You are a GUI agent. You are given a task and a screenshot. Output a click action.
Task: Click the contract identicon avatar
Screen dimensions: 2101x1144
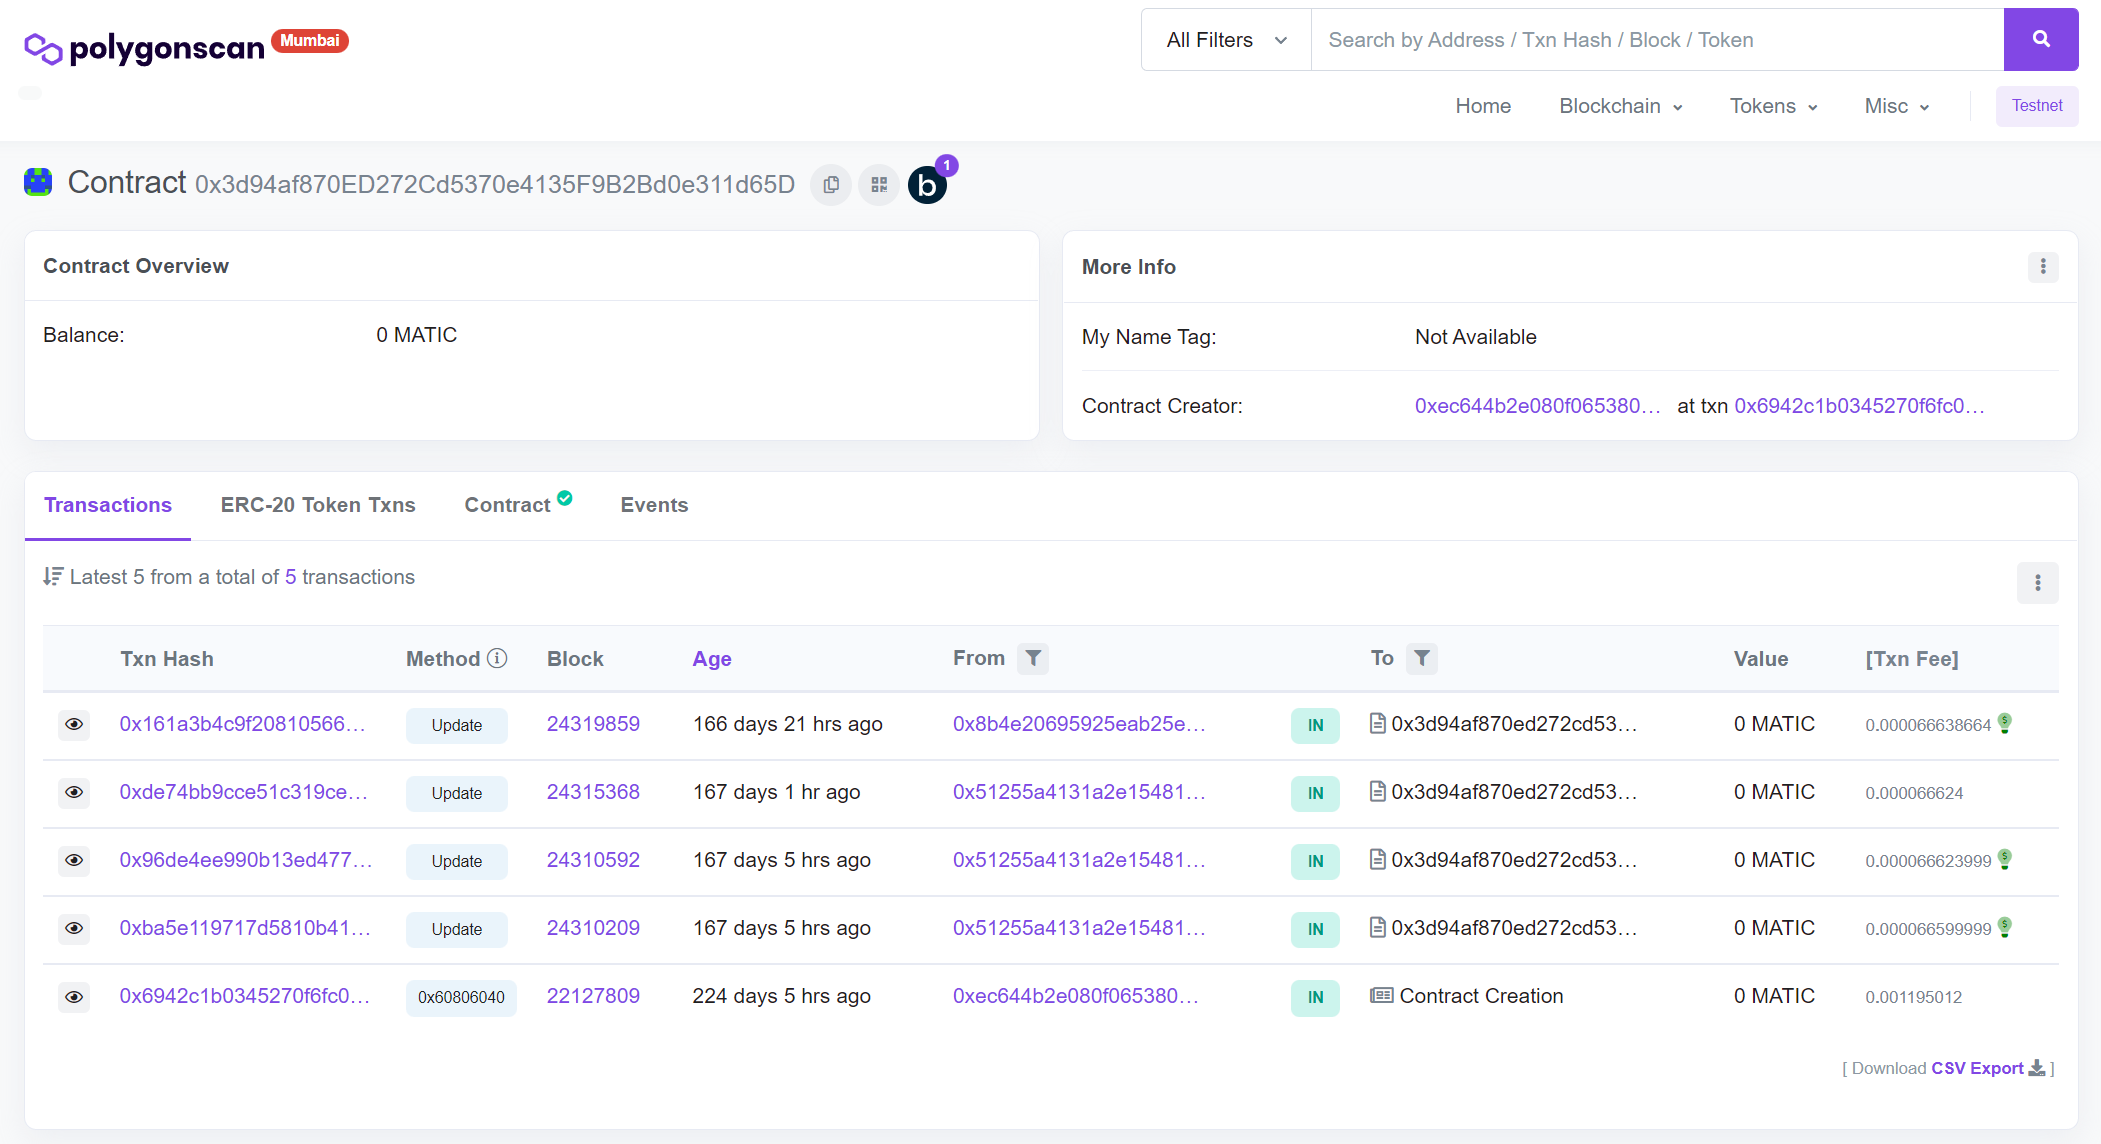click(x=38, y=182)
